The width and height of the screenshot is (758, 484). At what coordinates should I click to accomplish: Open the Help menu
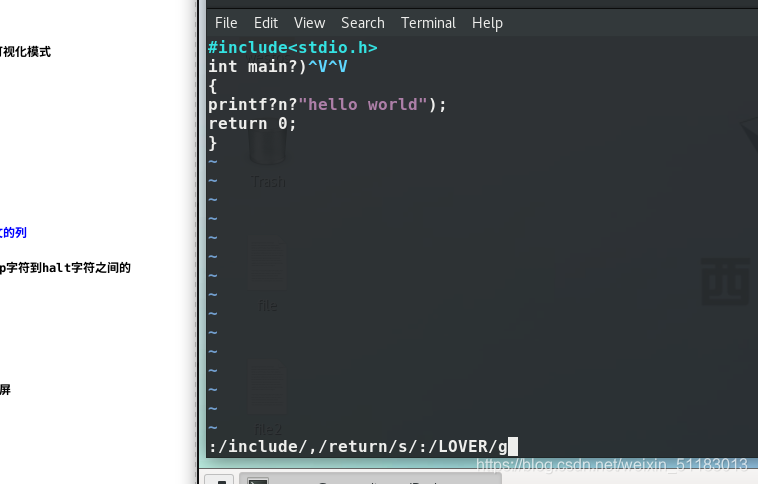487,23
